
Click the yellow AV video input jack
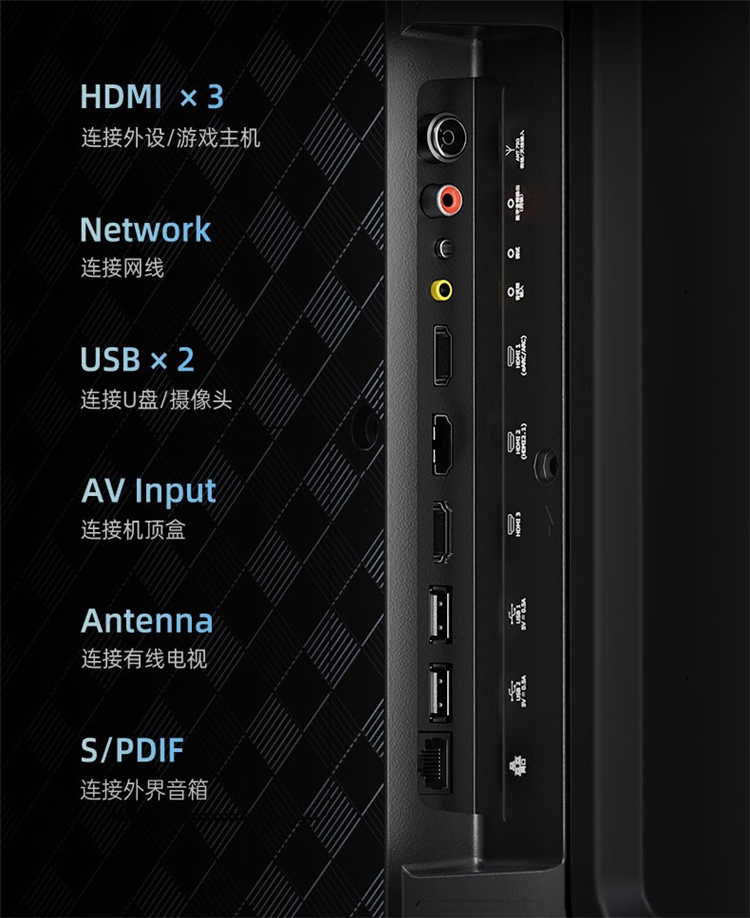pyautogui.click(x=441, y=290)
